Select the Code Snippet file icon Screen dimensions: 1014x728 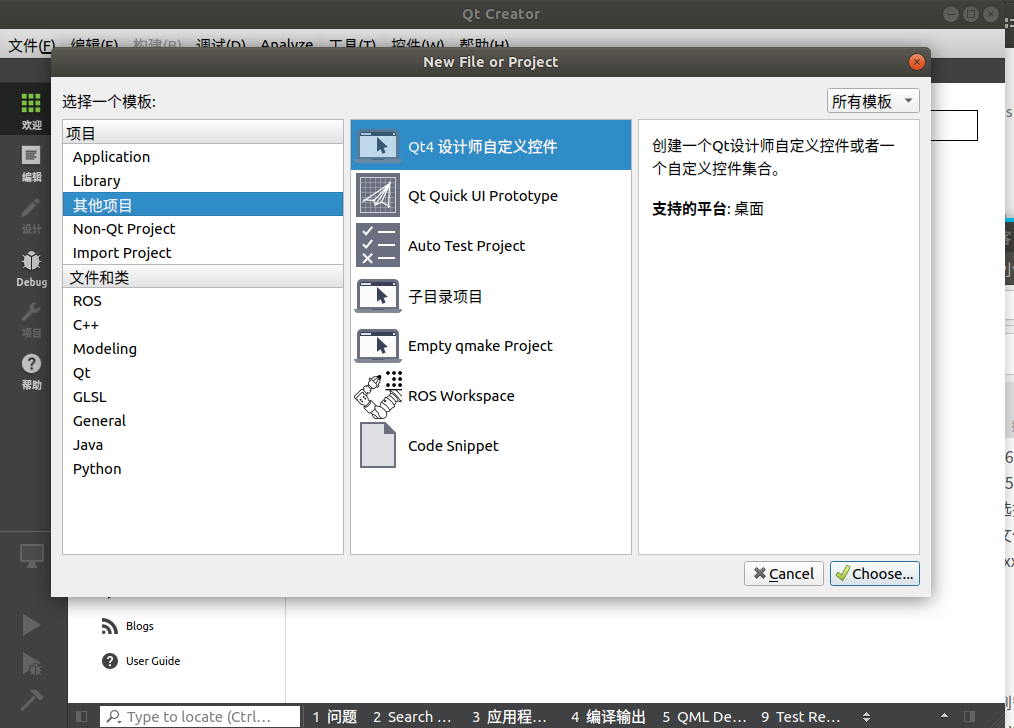(x=378, y=445)
